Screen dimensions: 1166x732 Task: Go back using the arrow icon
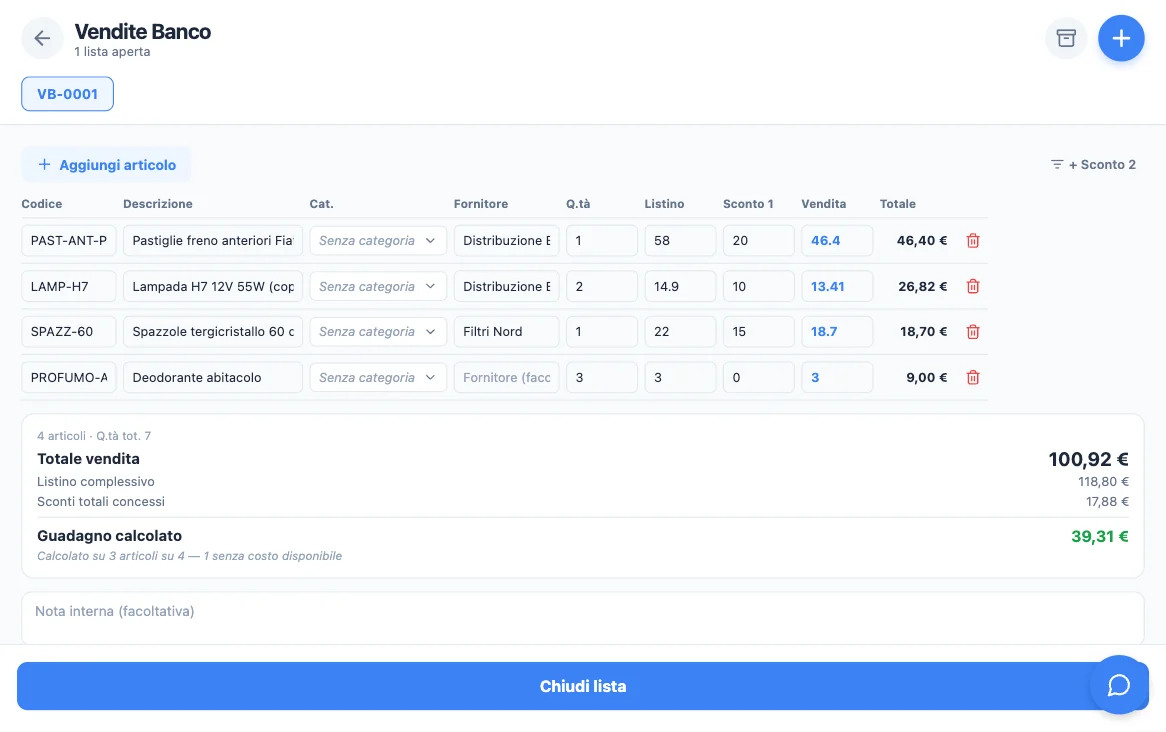click(42, 38)
